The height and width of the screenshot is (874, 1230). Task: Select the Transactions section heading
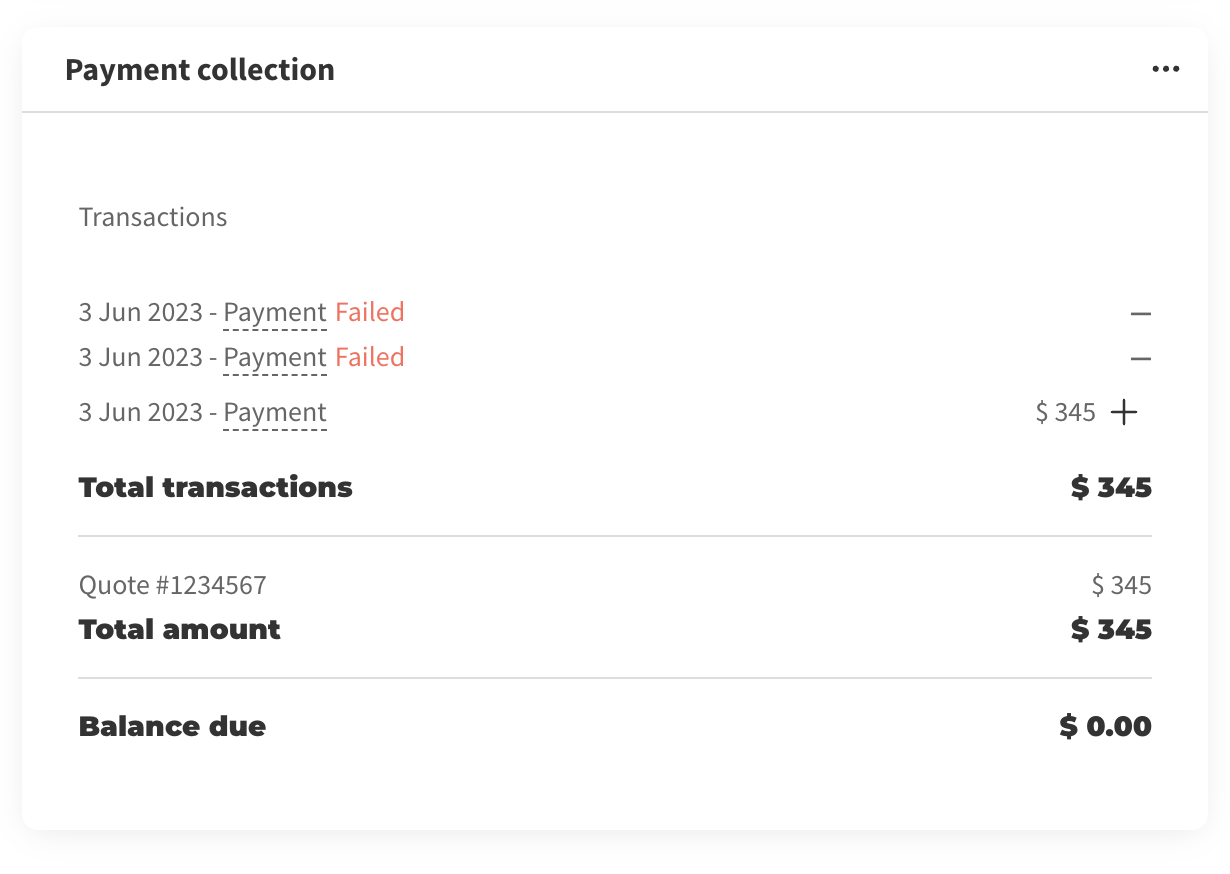pos(153,218)
